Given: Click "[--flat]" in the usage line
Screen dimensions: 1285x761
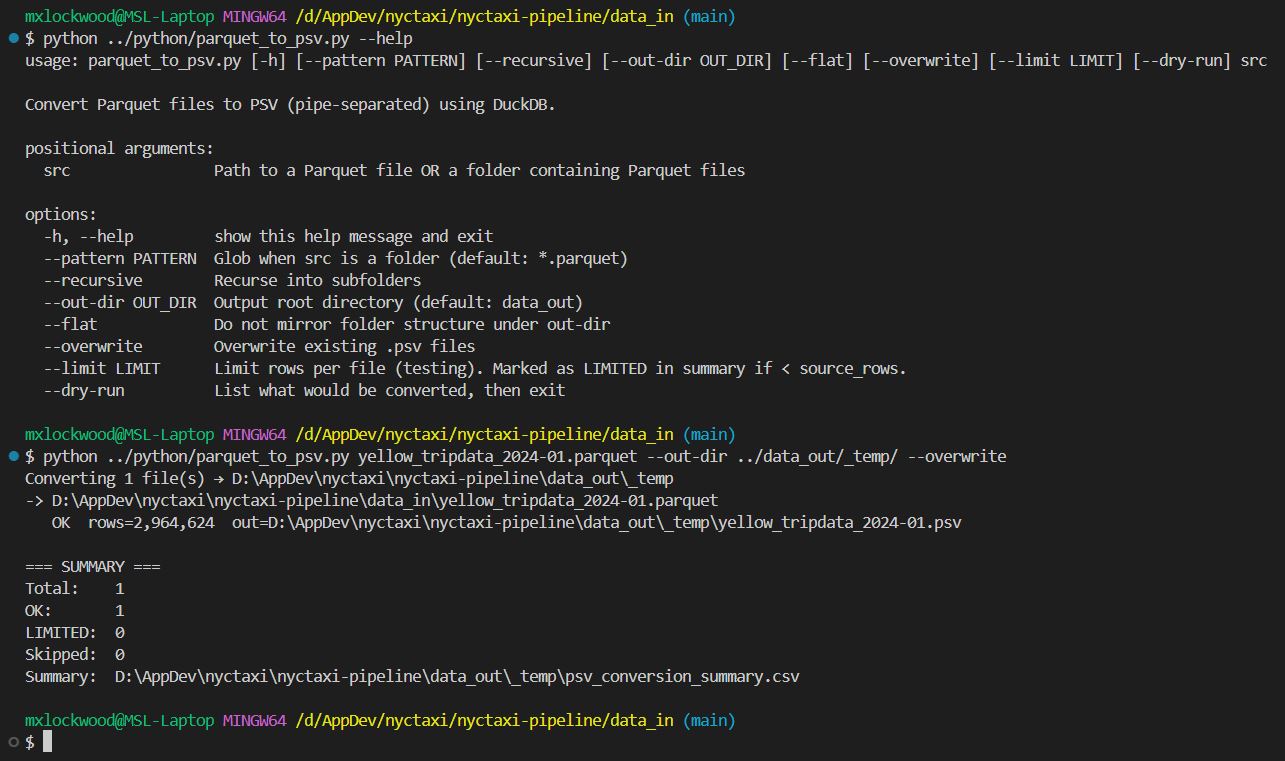Looking at the screenshot, I should [x=817, y=60].
